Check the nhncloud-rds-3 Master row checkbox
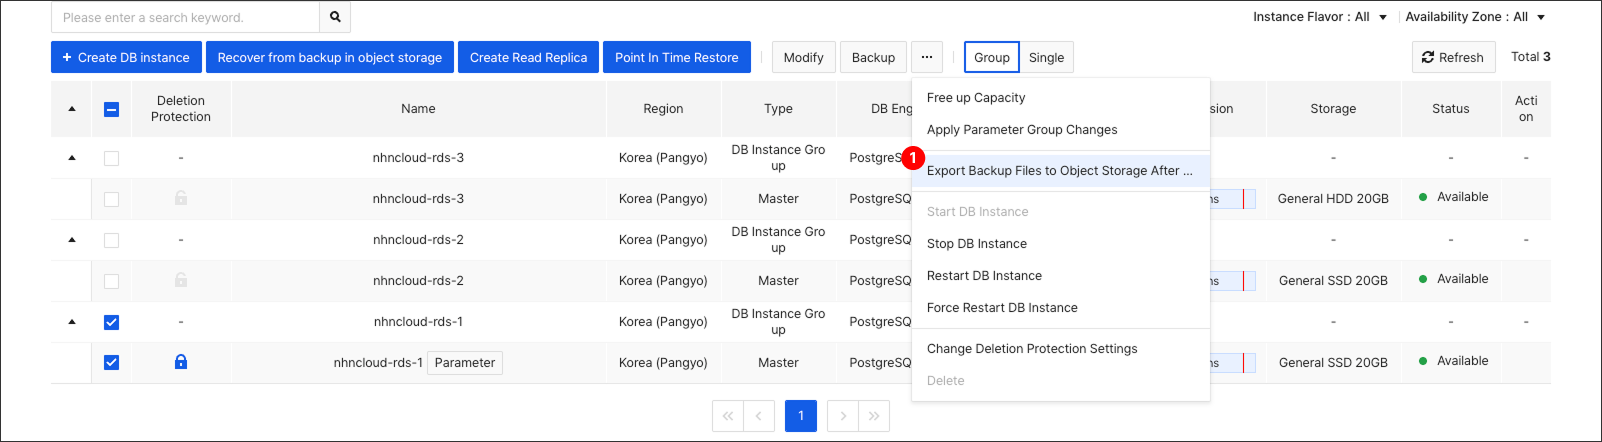1602x442 pixels. [x=111, y=199]
